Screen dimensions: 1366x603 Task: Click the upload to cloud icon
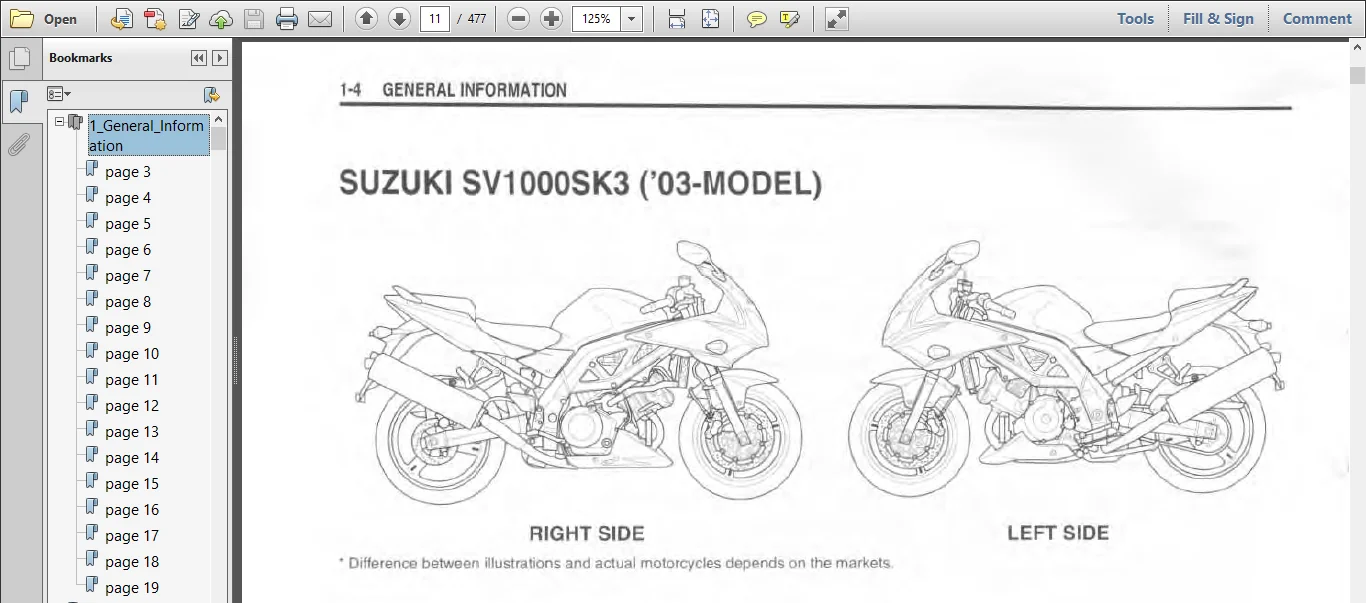(x=220, y=19)
